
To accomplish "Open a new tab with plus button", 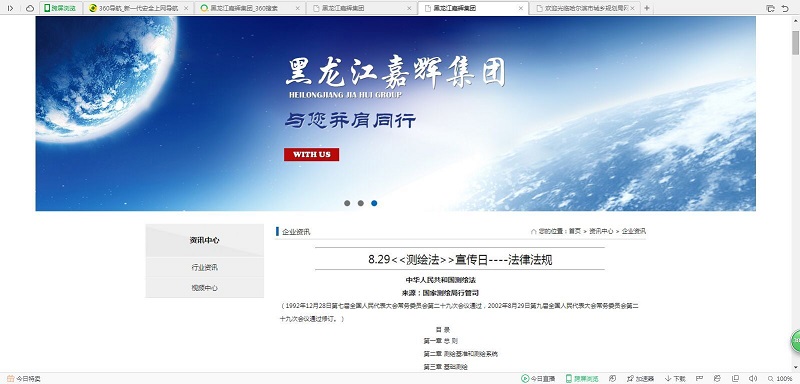I will pyautogui.click(x=647, y=8).
